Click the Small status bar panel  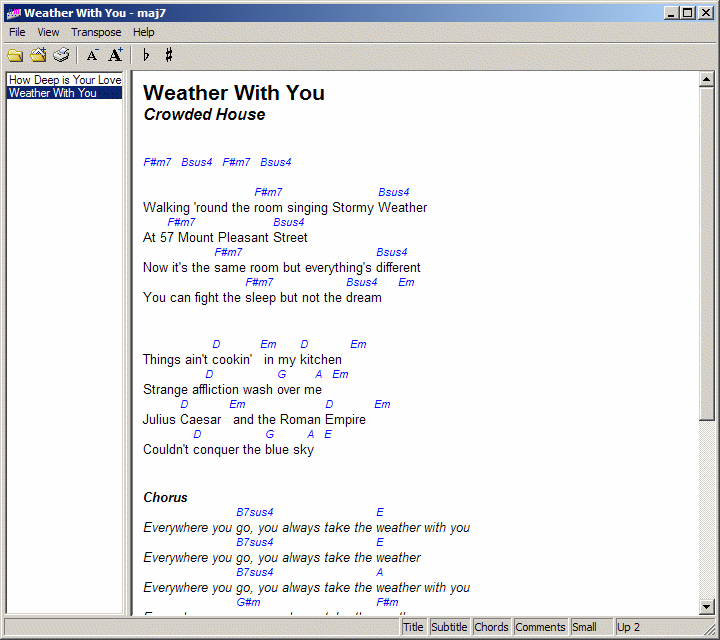coord(591,627)
